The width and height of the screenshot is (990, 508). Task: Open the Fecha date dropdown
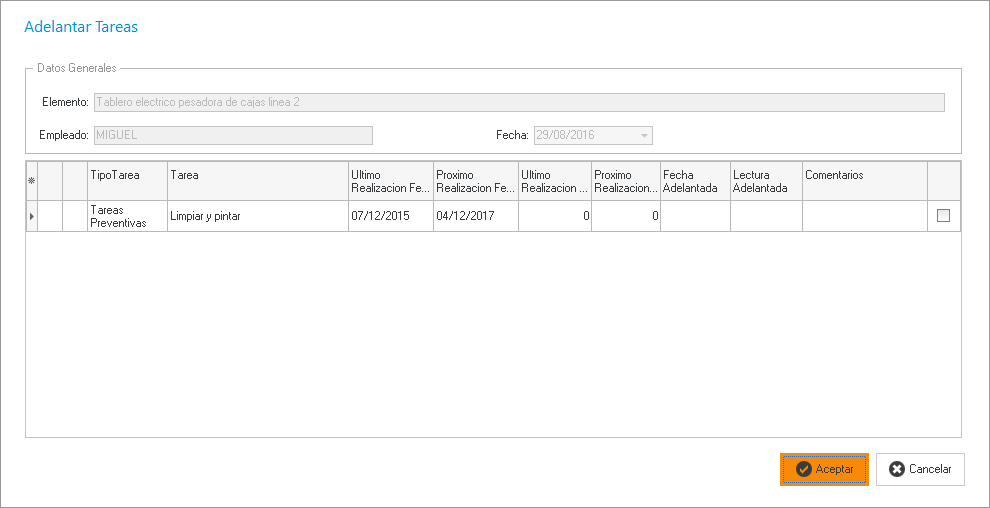pos(644,135)
